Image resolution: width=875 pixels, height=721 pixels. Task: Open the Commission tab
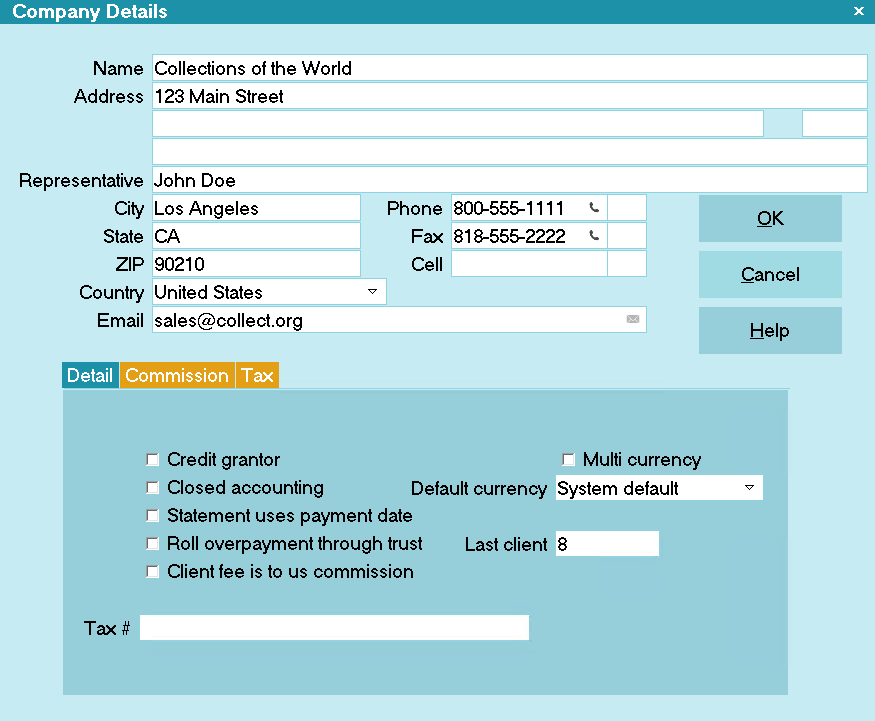click(177, 375)
